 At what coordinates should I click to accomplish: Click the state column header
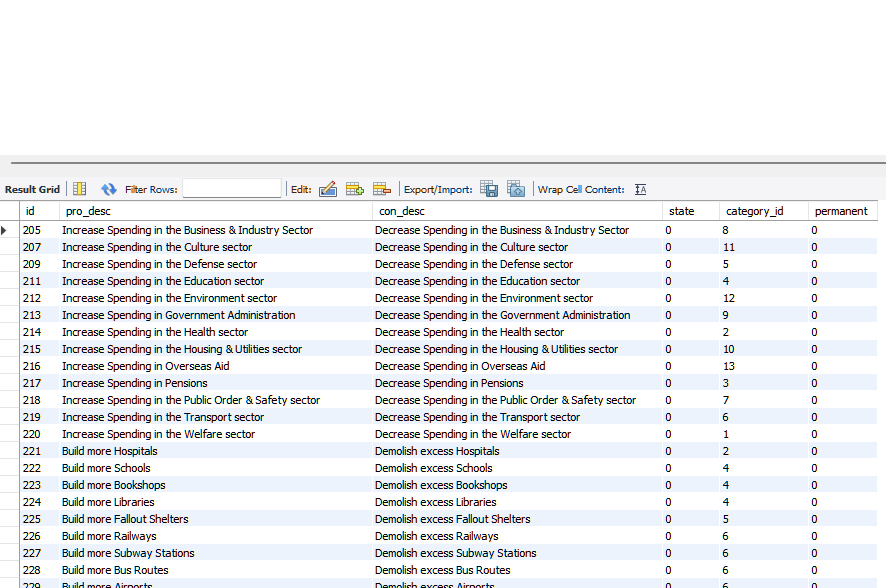coord(681,211)
